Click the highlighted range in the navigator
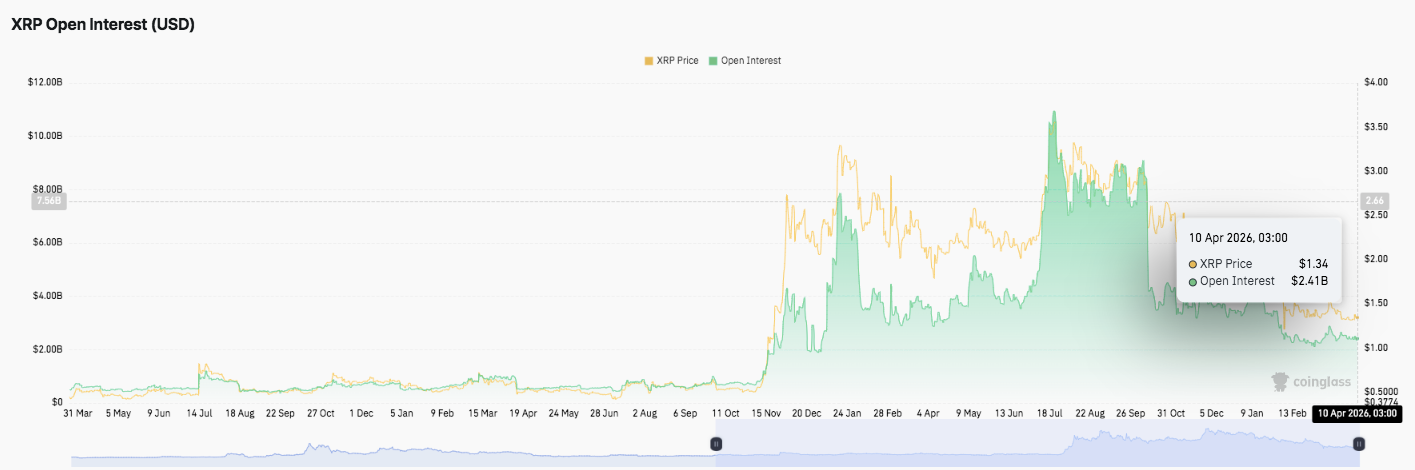 tap(1037, 443)
